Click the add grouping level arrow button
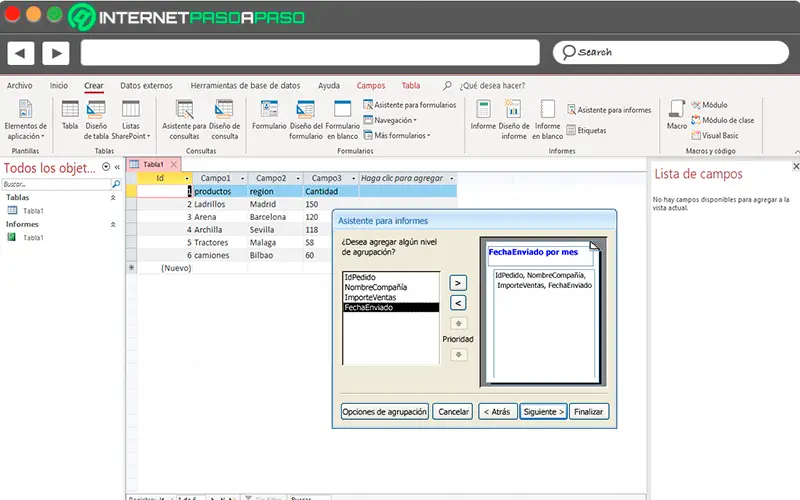The image size is (800, 500). click(x=457, y=283)
